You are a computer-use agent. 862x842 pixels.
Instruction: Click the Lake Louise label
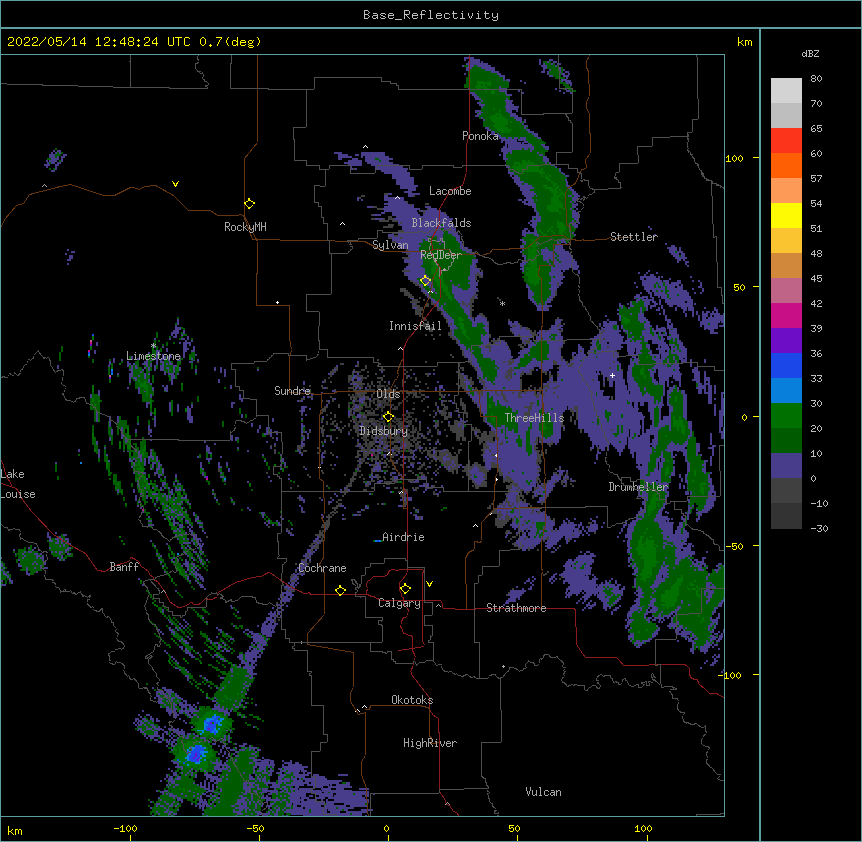pyautogui.click(x=18, y=484)
